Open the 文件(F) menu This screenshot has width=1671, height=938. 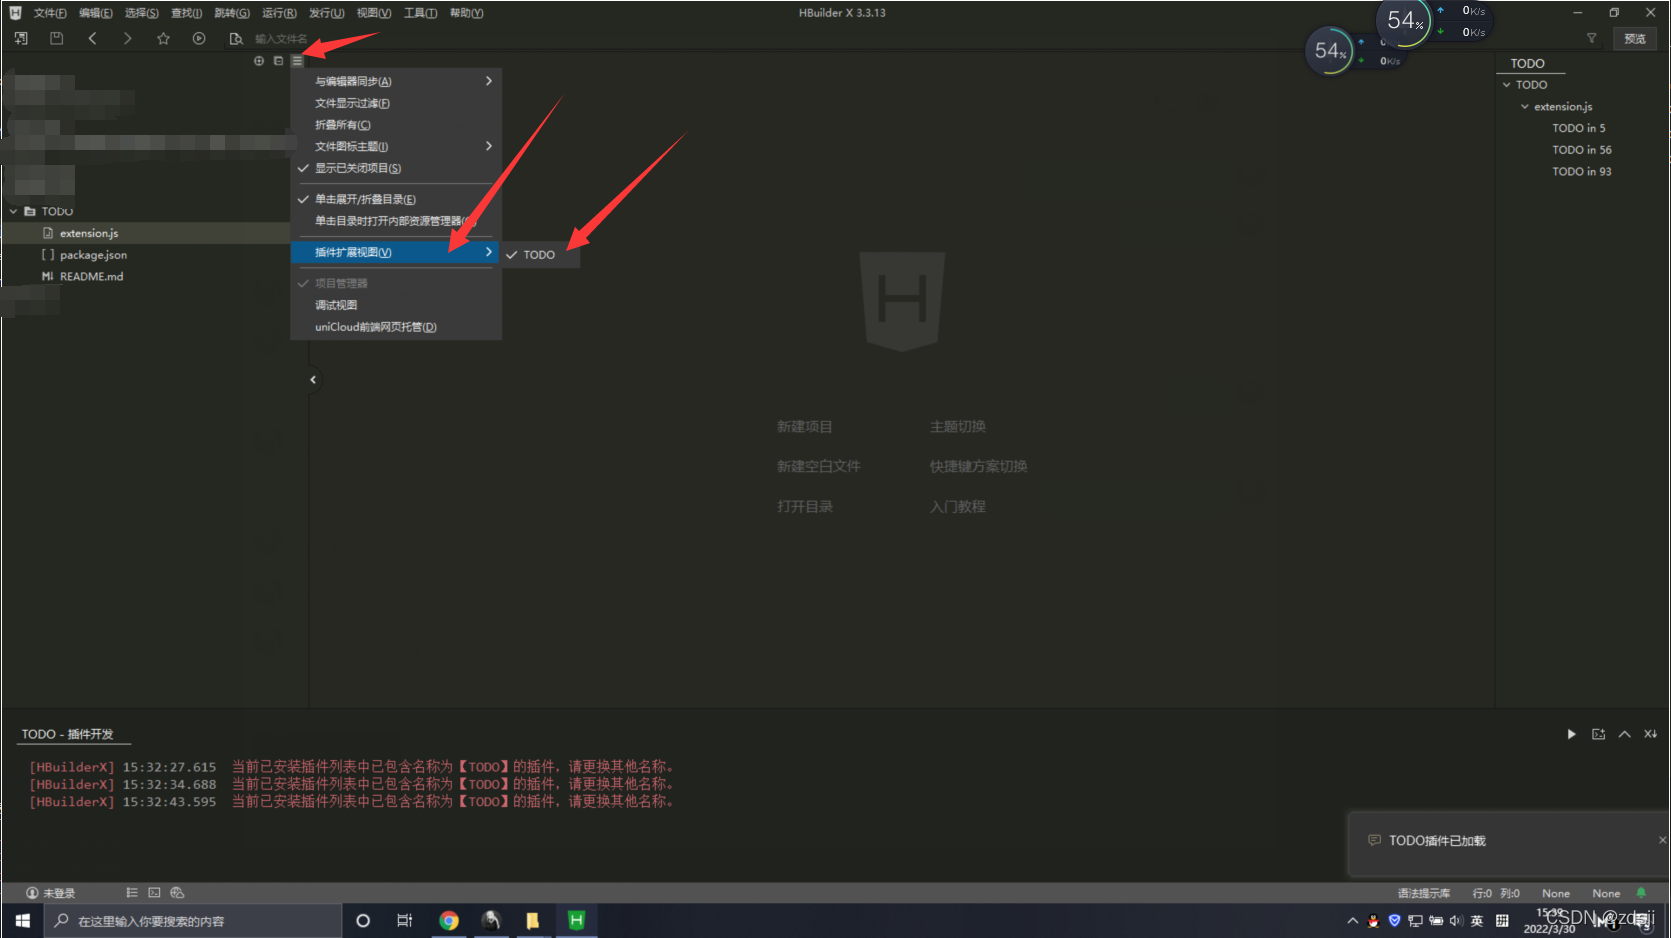click(50, 13)
